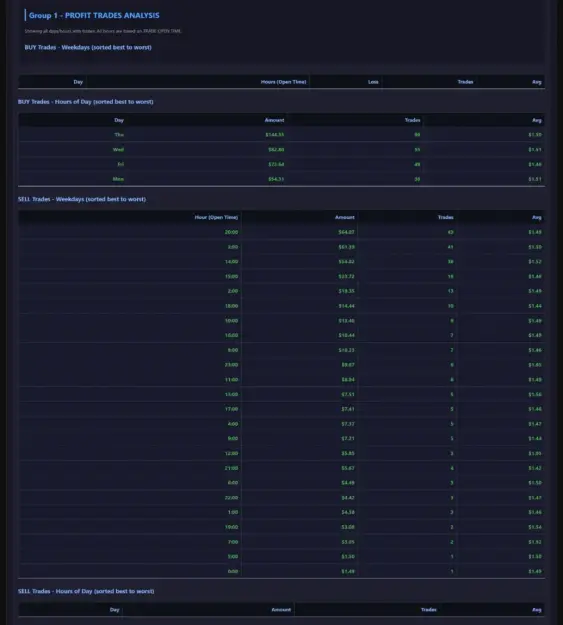The image size is (563, 625).
Task: Click the SELL Trades - Weekdays section title
Action: tap(82, 199)
